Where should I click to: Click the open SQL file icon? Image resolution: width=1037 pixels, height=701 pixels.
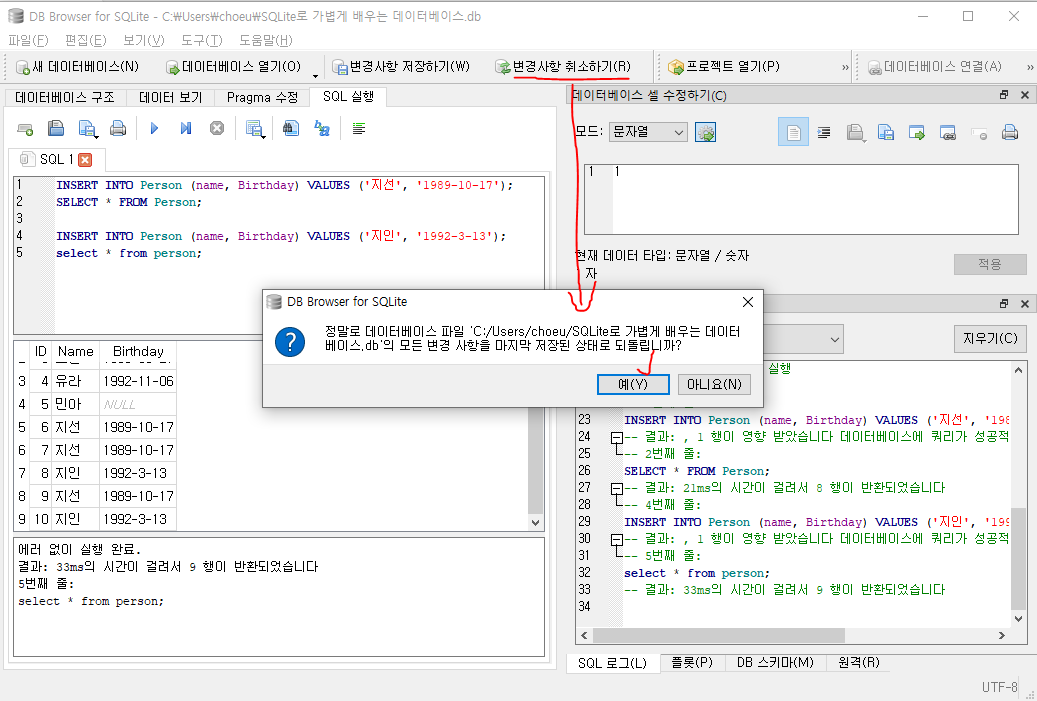tap(56, 128)
